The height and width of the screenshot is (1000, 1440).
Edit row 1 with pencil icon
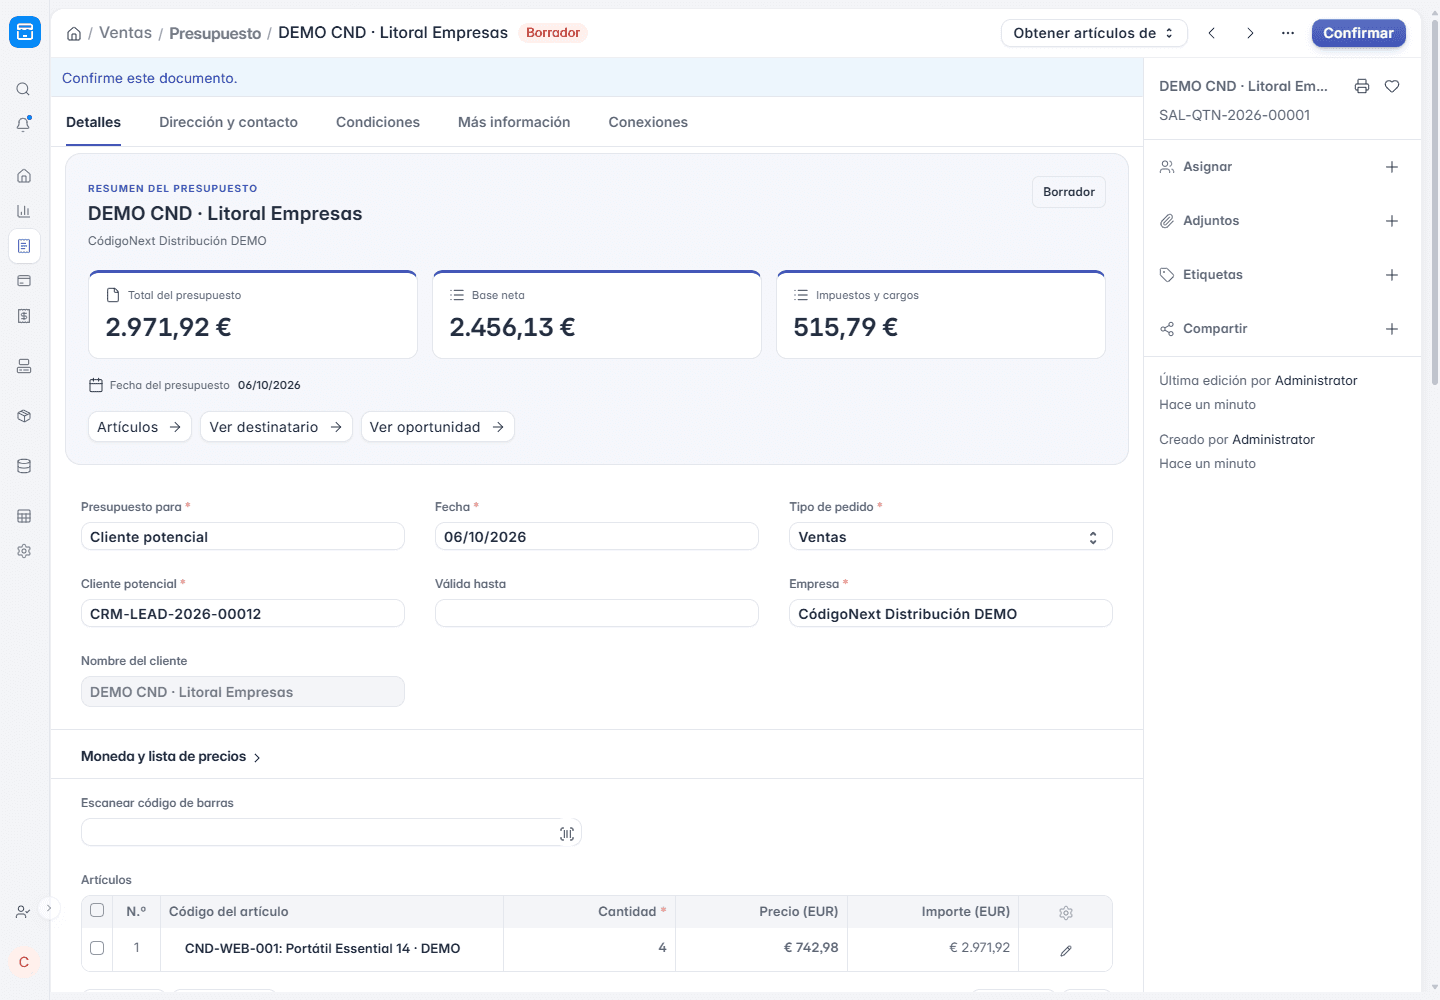[x=1066, y=950]
